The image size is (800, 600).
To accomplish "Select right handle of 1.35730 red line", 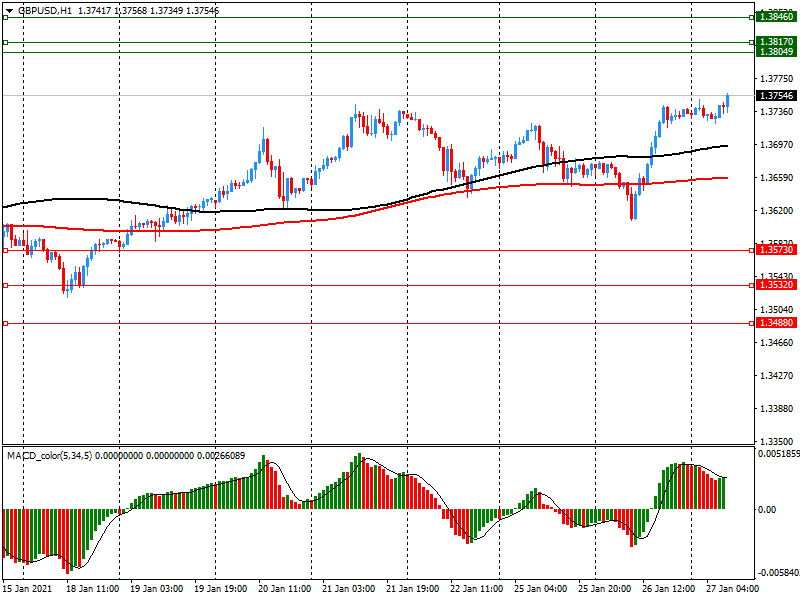I will coord(752,251).
